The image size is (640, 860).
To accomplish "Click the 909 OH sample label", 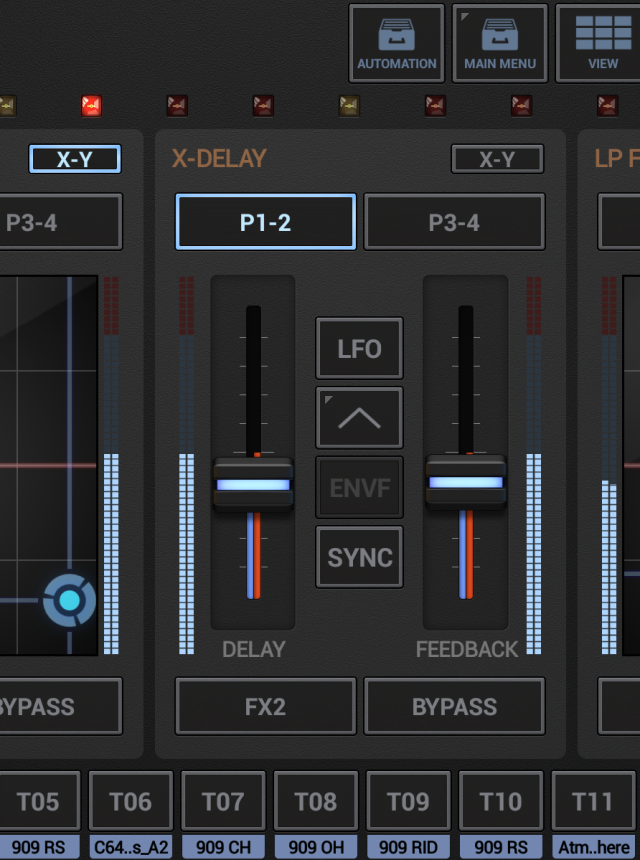I will (316, 847).
